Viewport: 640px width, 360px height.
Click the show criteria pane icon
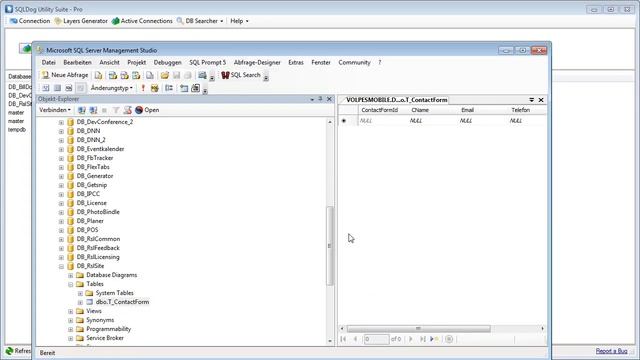58,88
